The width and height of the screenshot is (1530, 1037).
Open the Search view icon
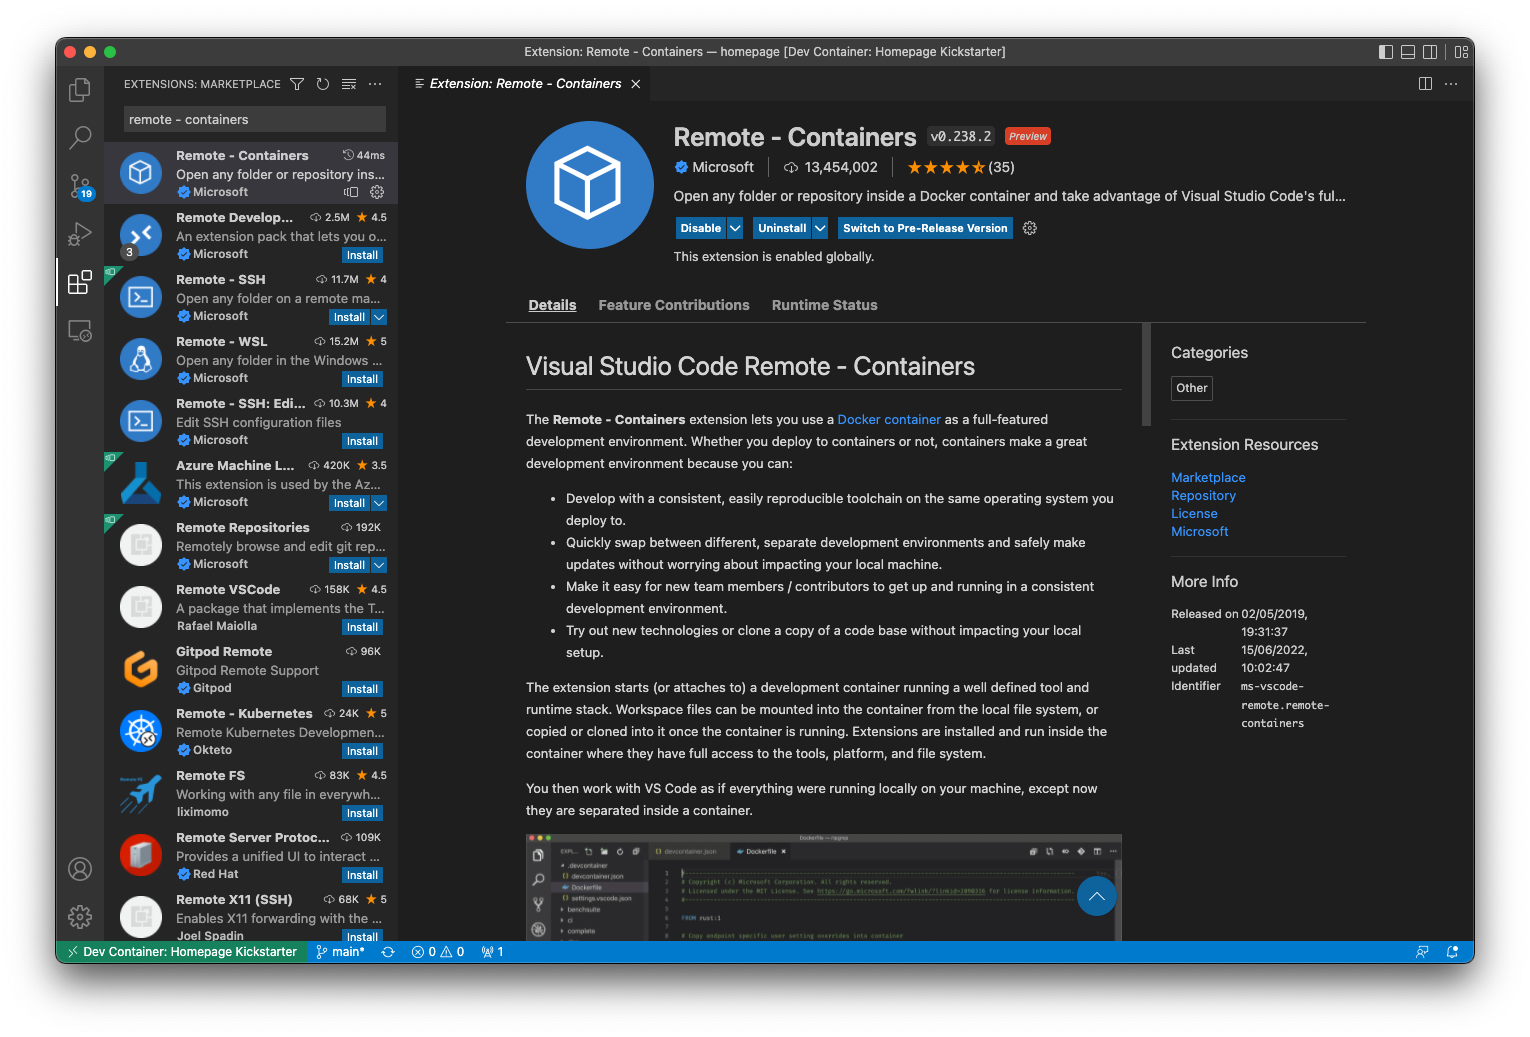pos(80,138)
